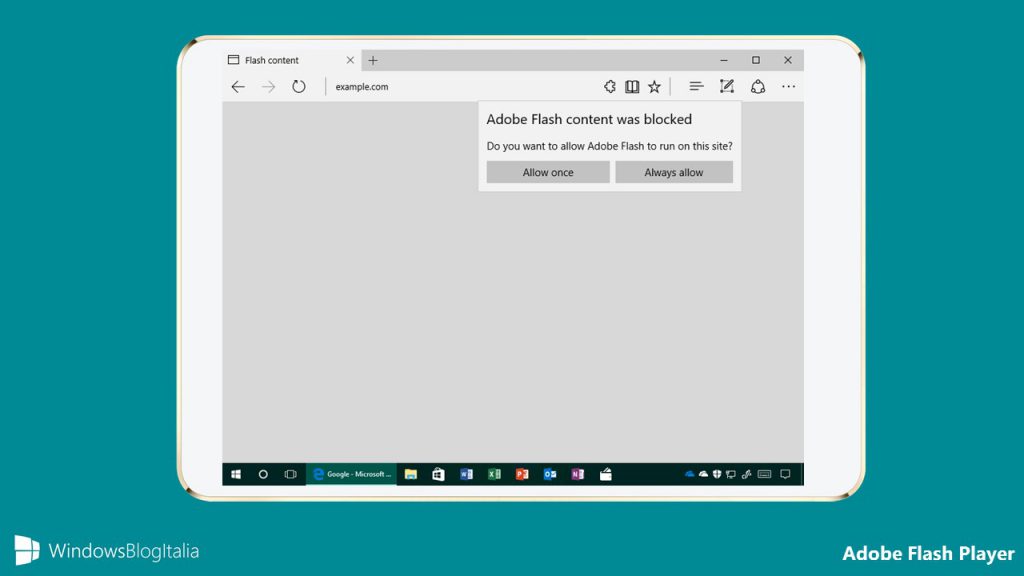Share the current page
1024x576 pixels.
tap(758, 86)
